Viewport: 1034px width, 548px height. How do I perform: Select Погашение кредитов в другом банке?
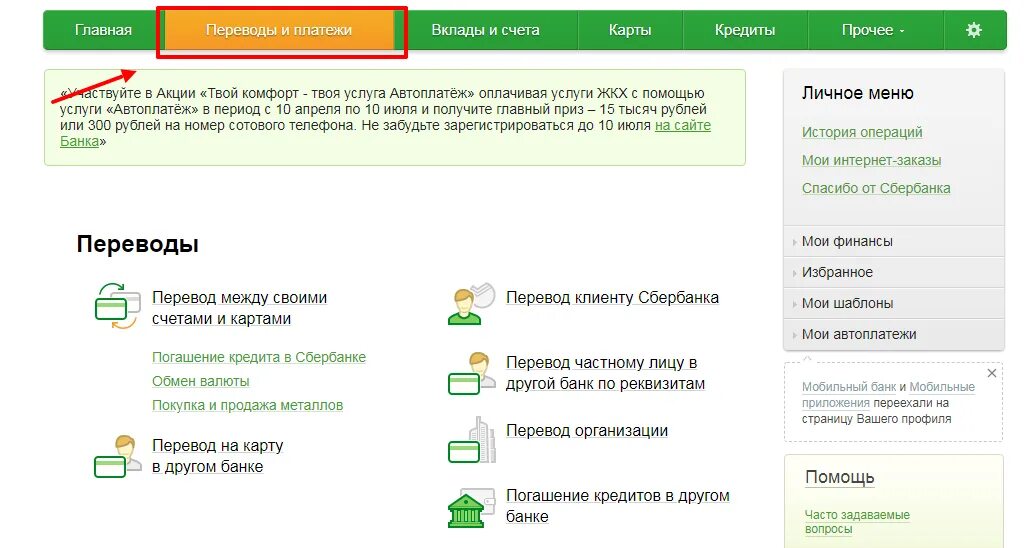point(617,506)
